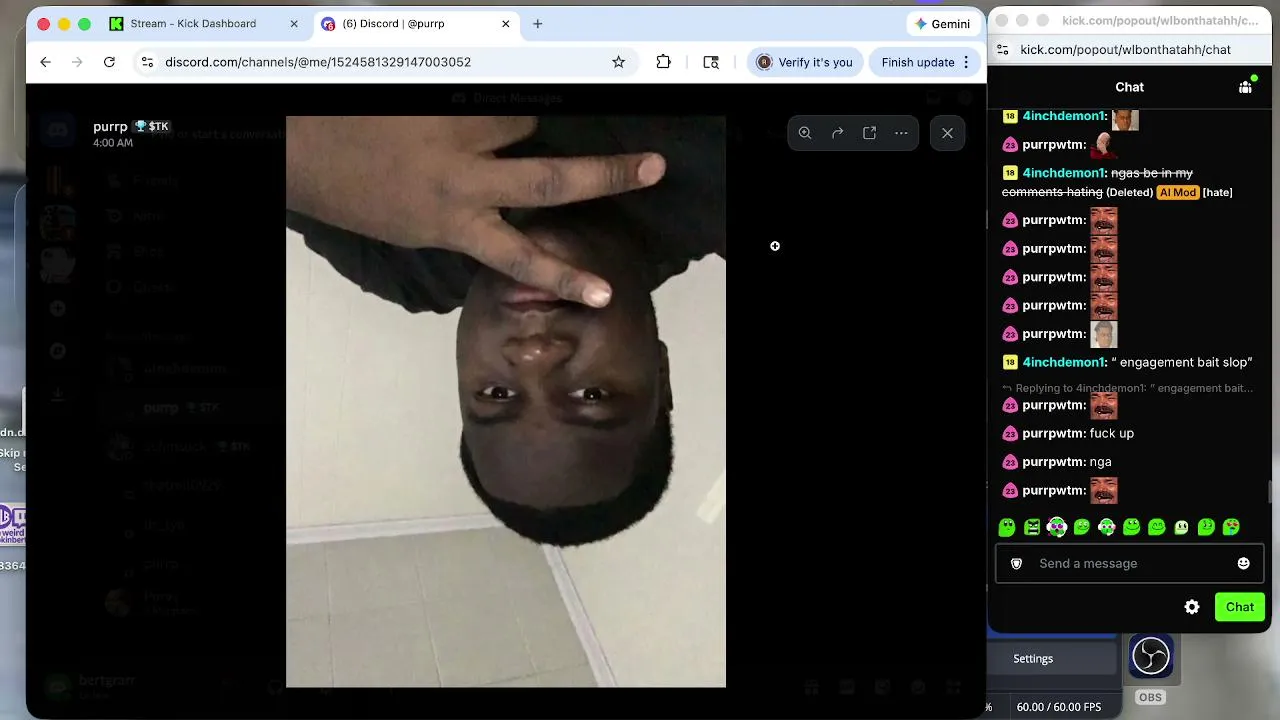Bookmark this page with the star icon

(x=618, y=62)
